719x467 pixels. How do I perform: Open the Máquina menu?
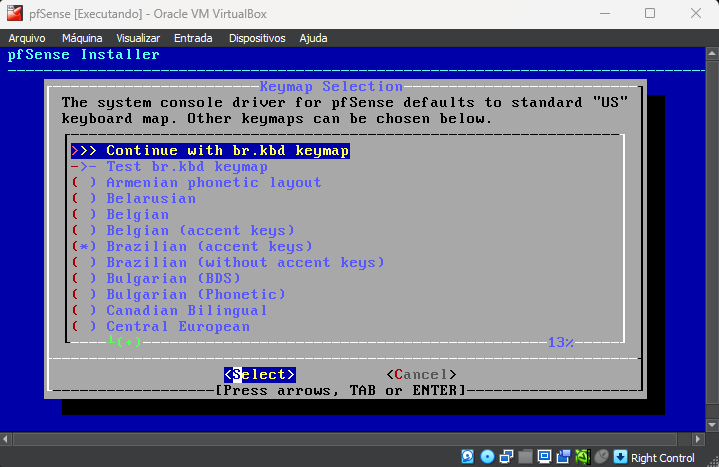82,38
